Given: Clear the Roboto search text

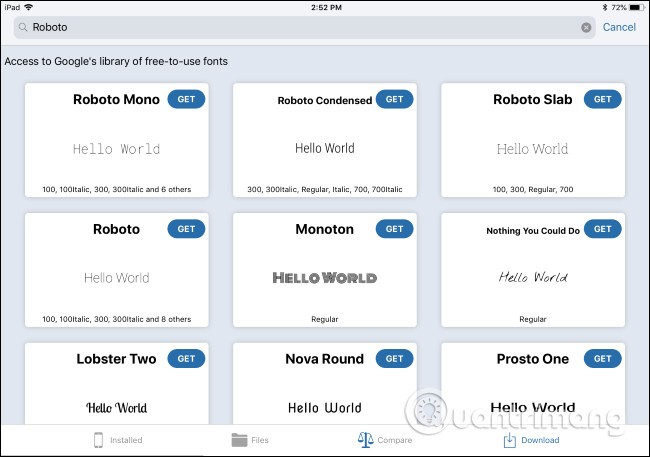Looking at the screenshot, I should [586, 27].
